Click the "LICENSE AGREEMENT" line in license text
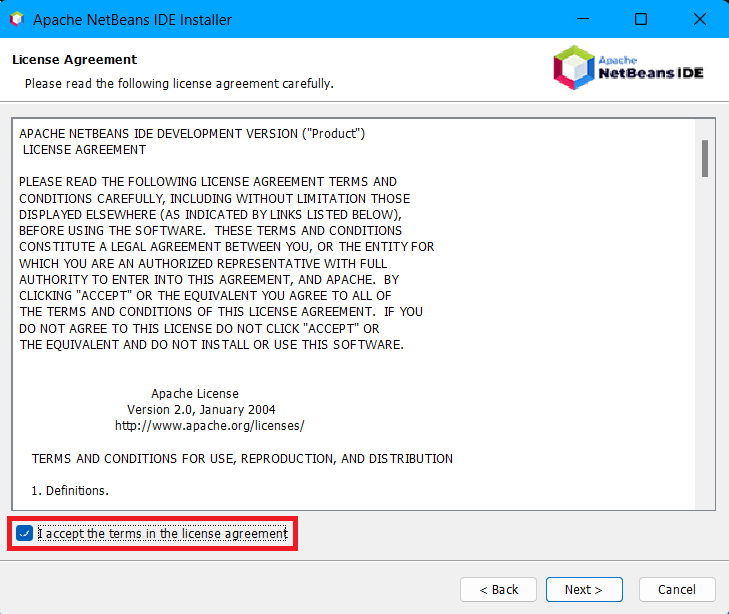Image resolution: width=729 pixels, height=614 pixels. tap(84, 150)
